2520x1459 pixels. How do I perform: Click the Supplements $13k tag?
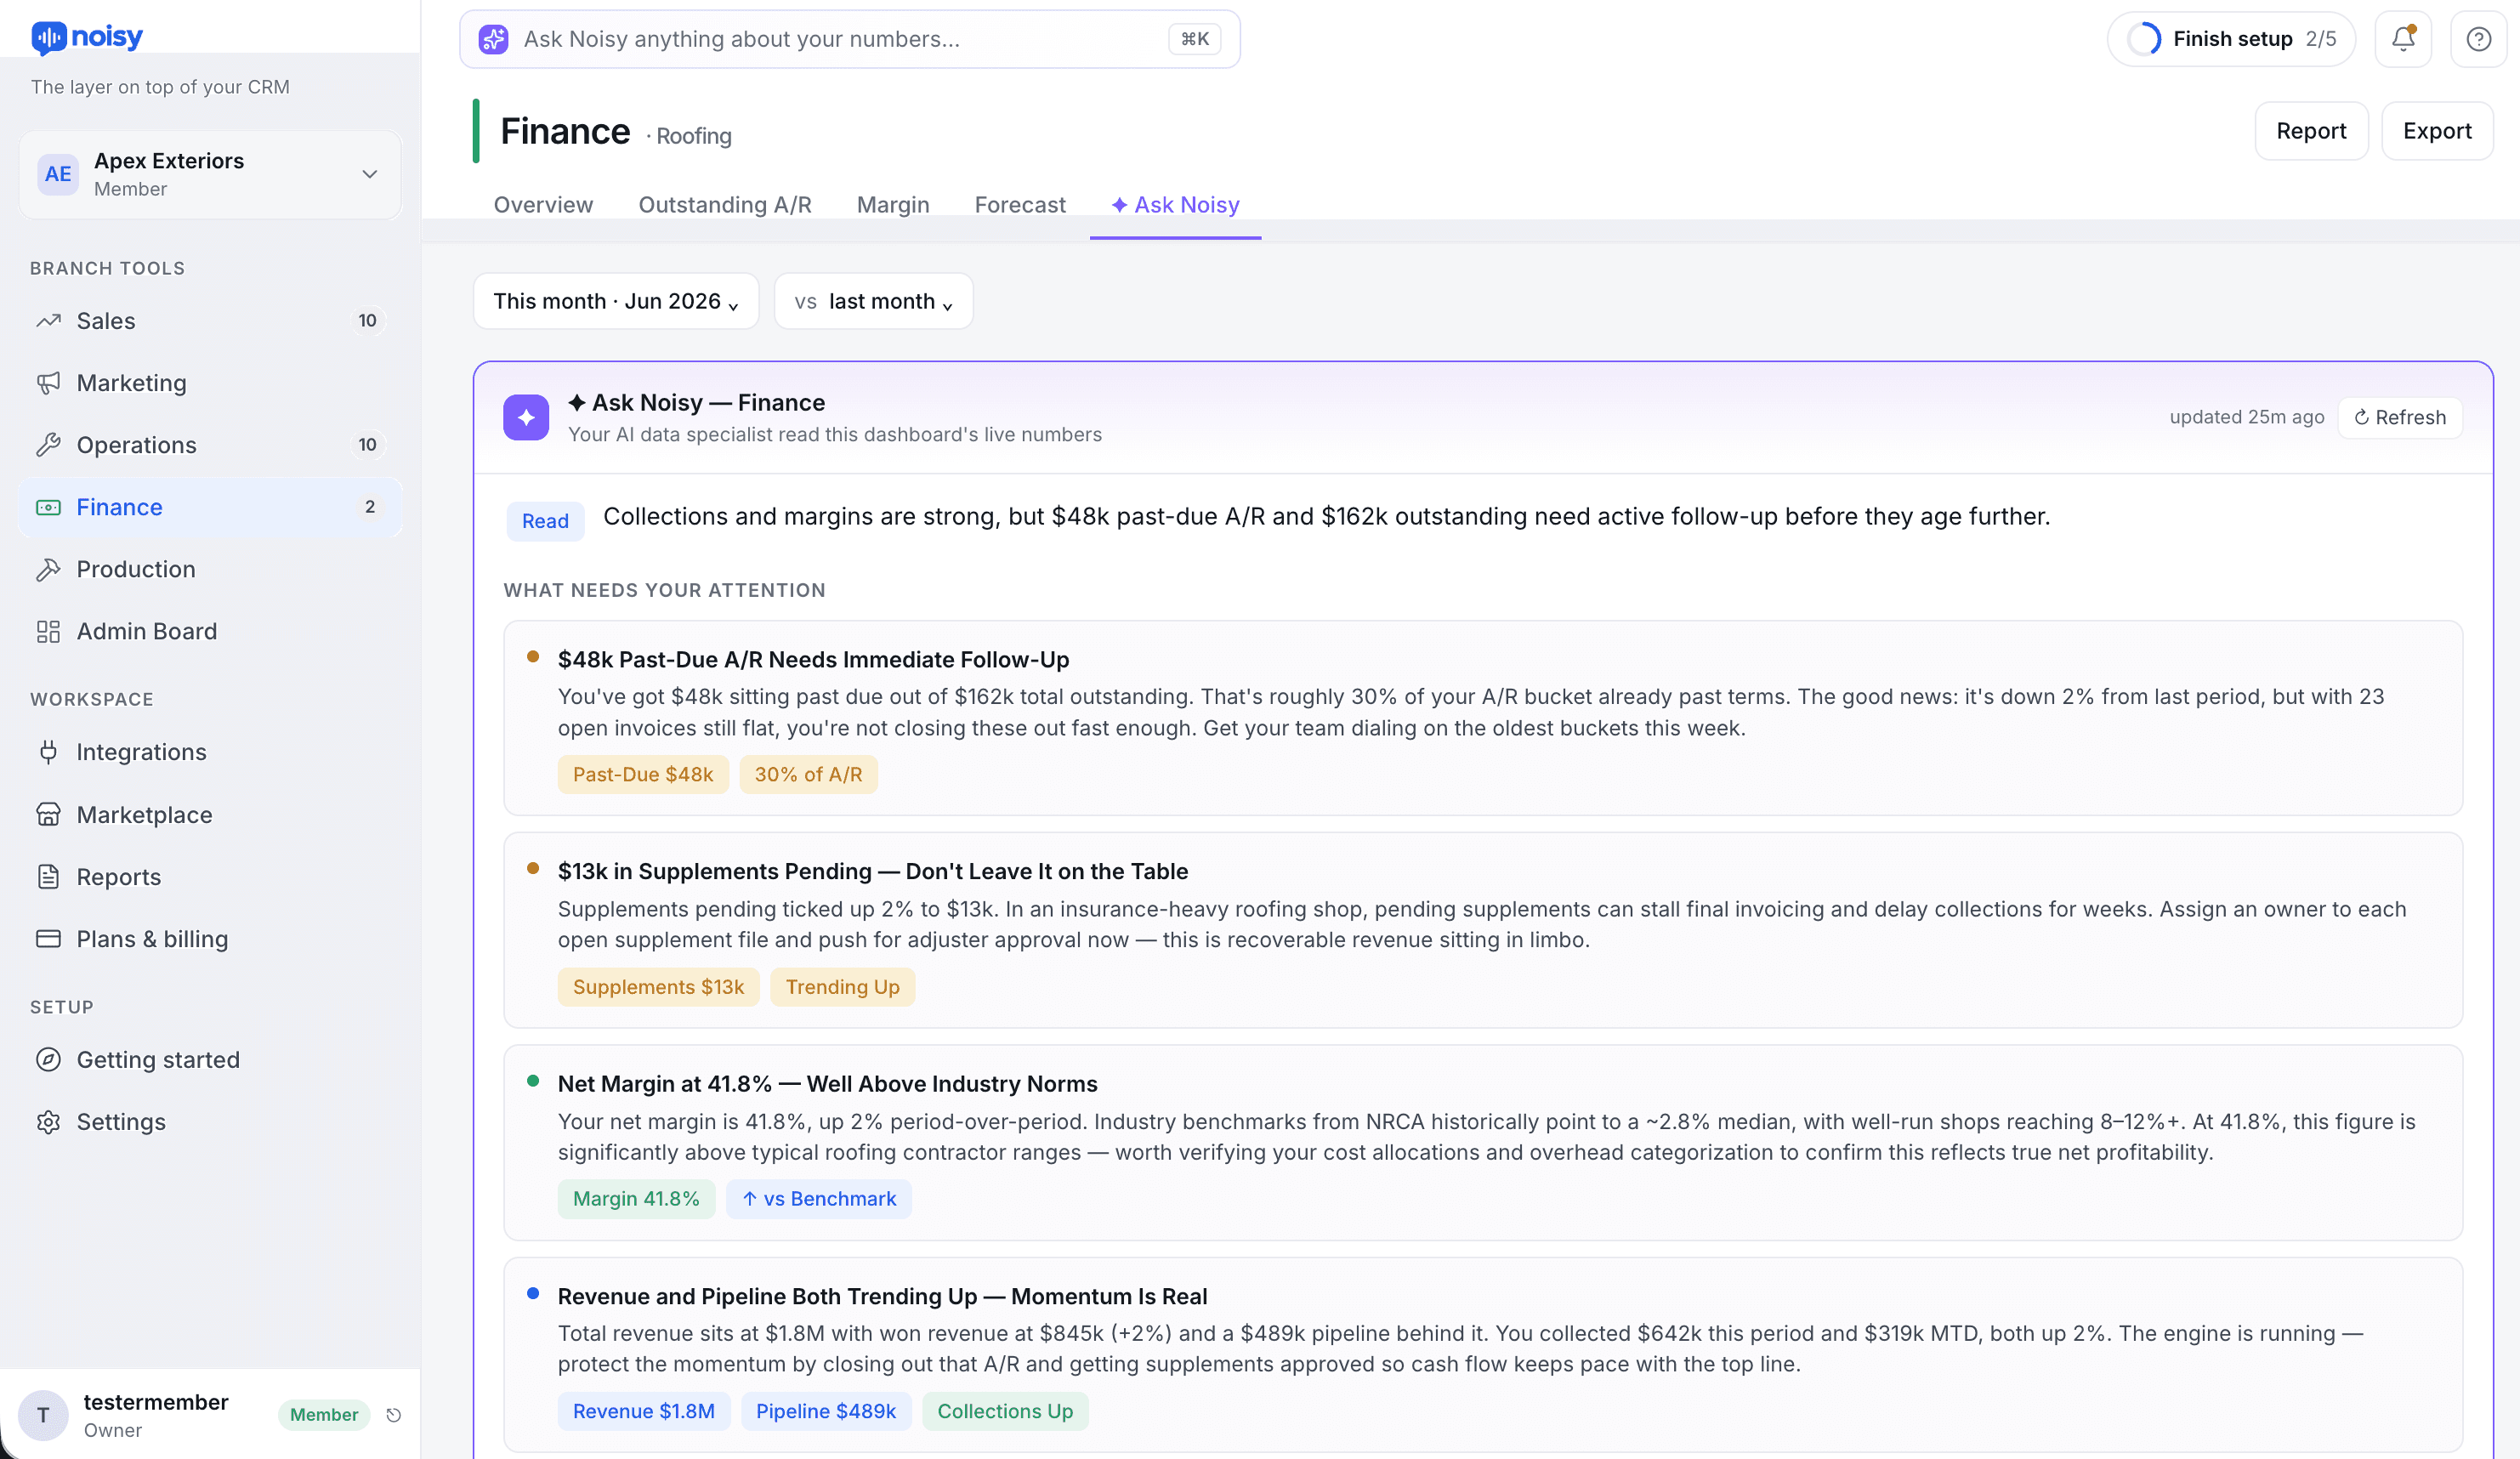point(658,986)
